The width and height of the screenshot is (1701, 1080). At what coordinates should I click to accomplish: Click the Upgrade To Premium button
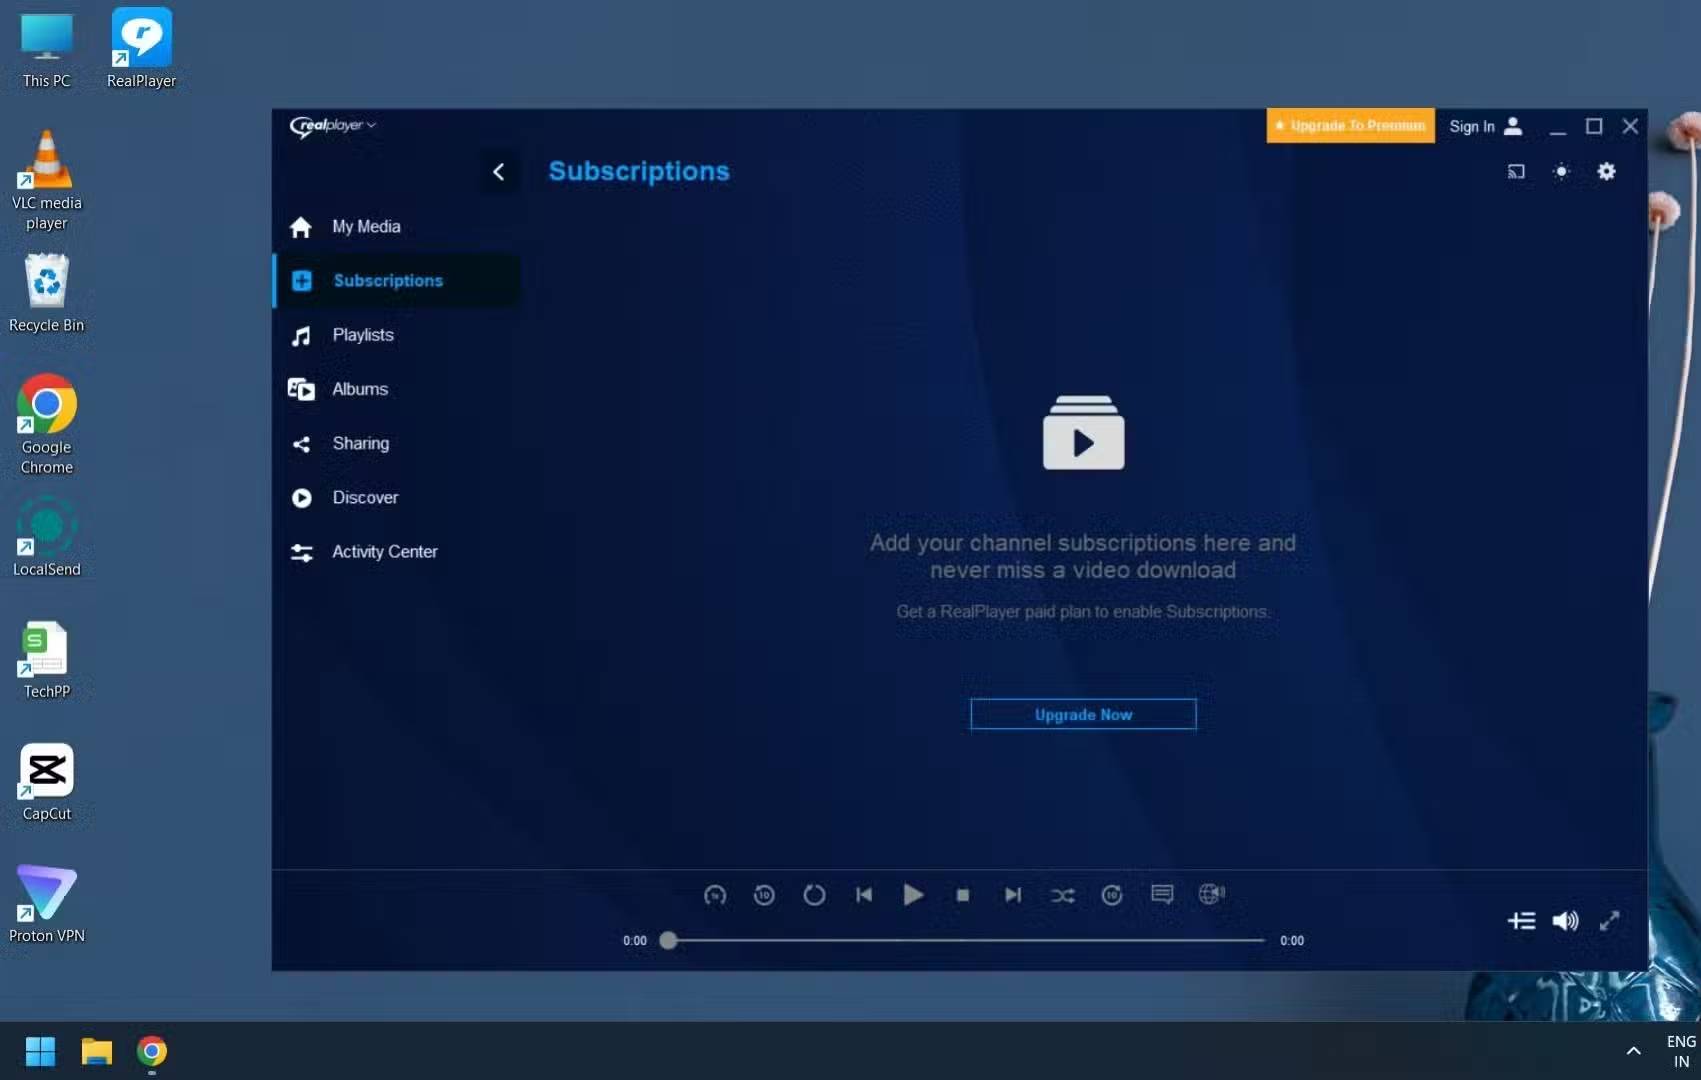pyautogui.click(x=1350, y=126)
